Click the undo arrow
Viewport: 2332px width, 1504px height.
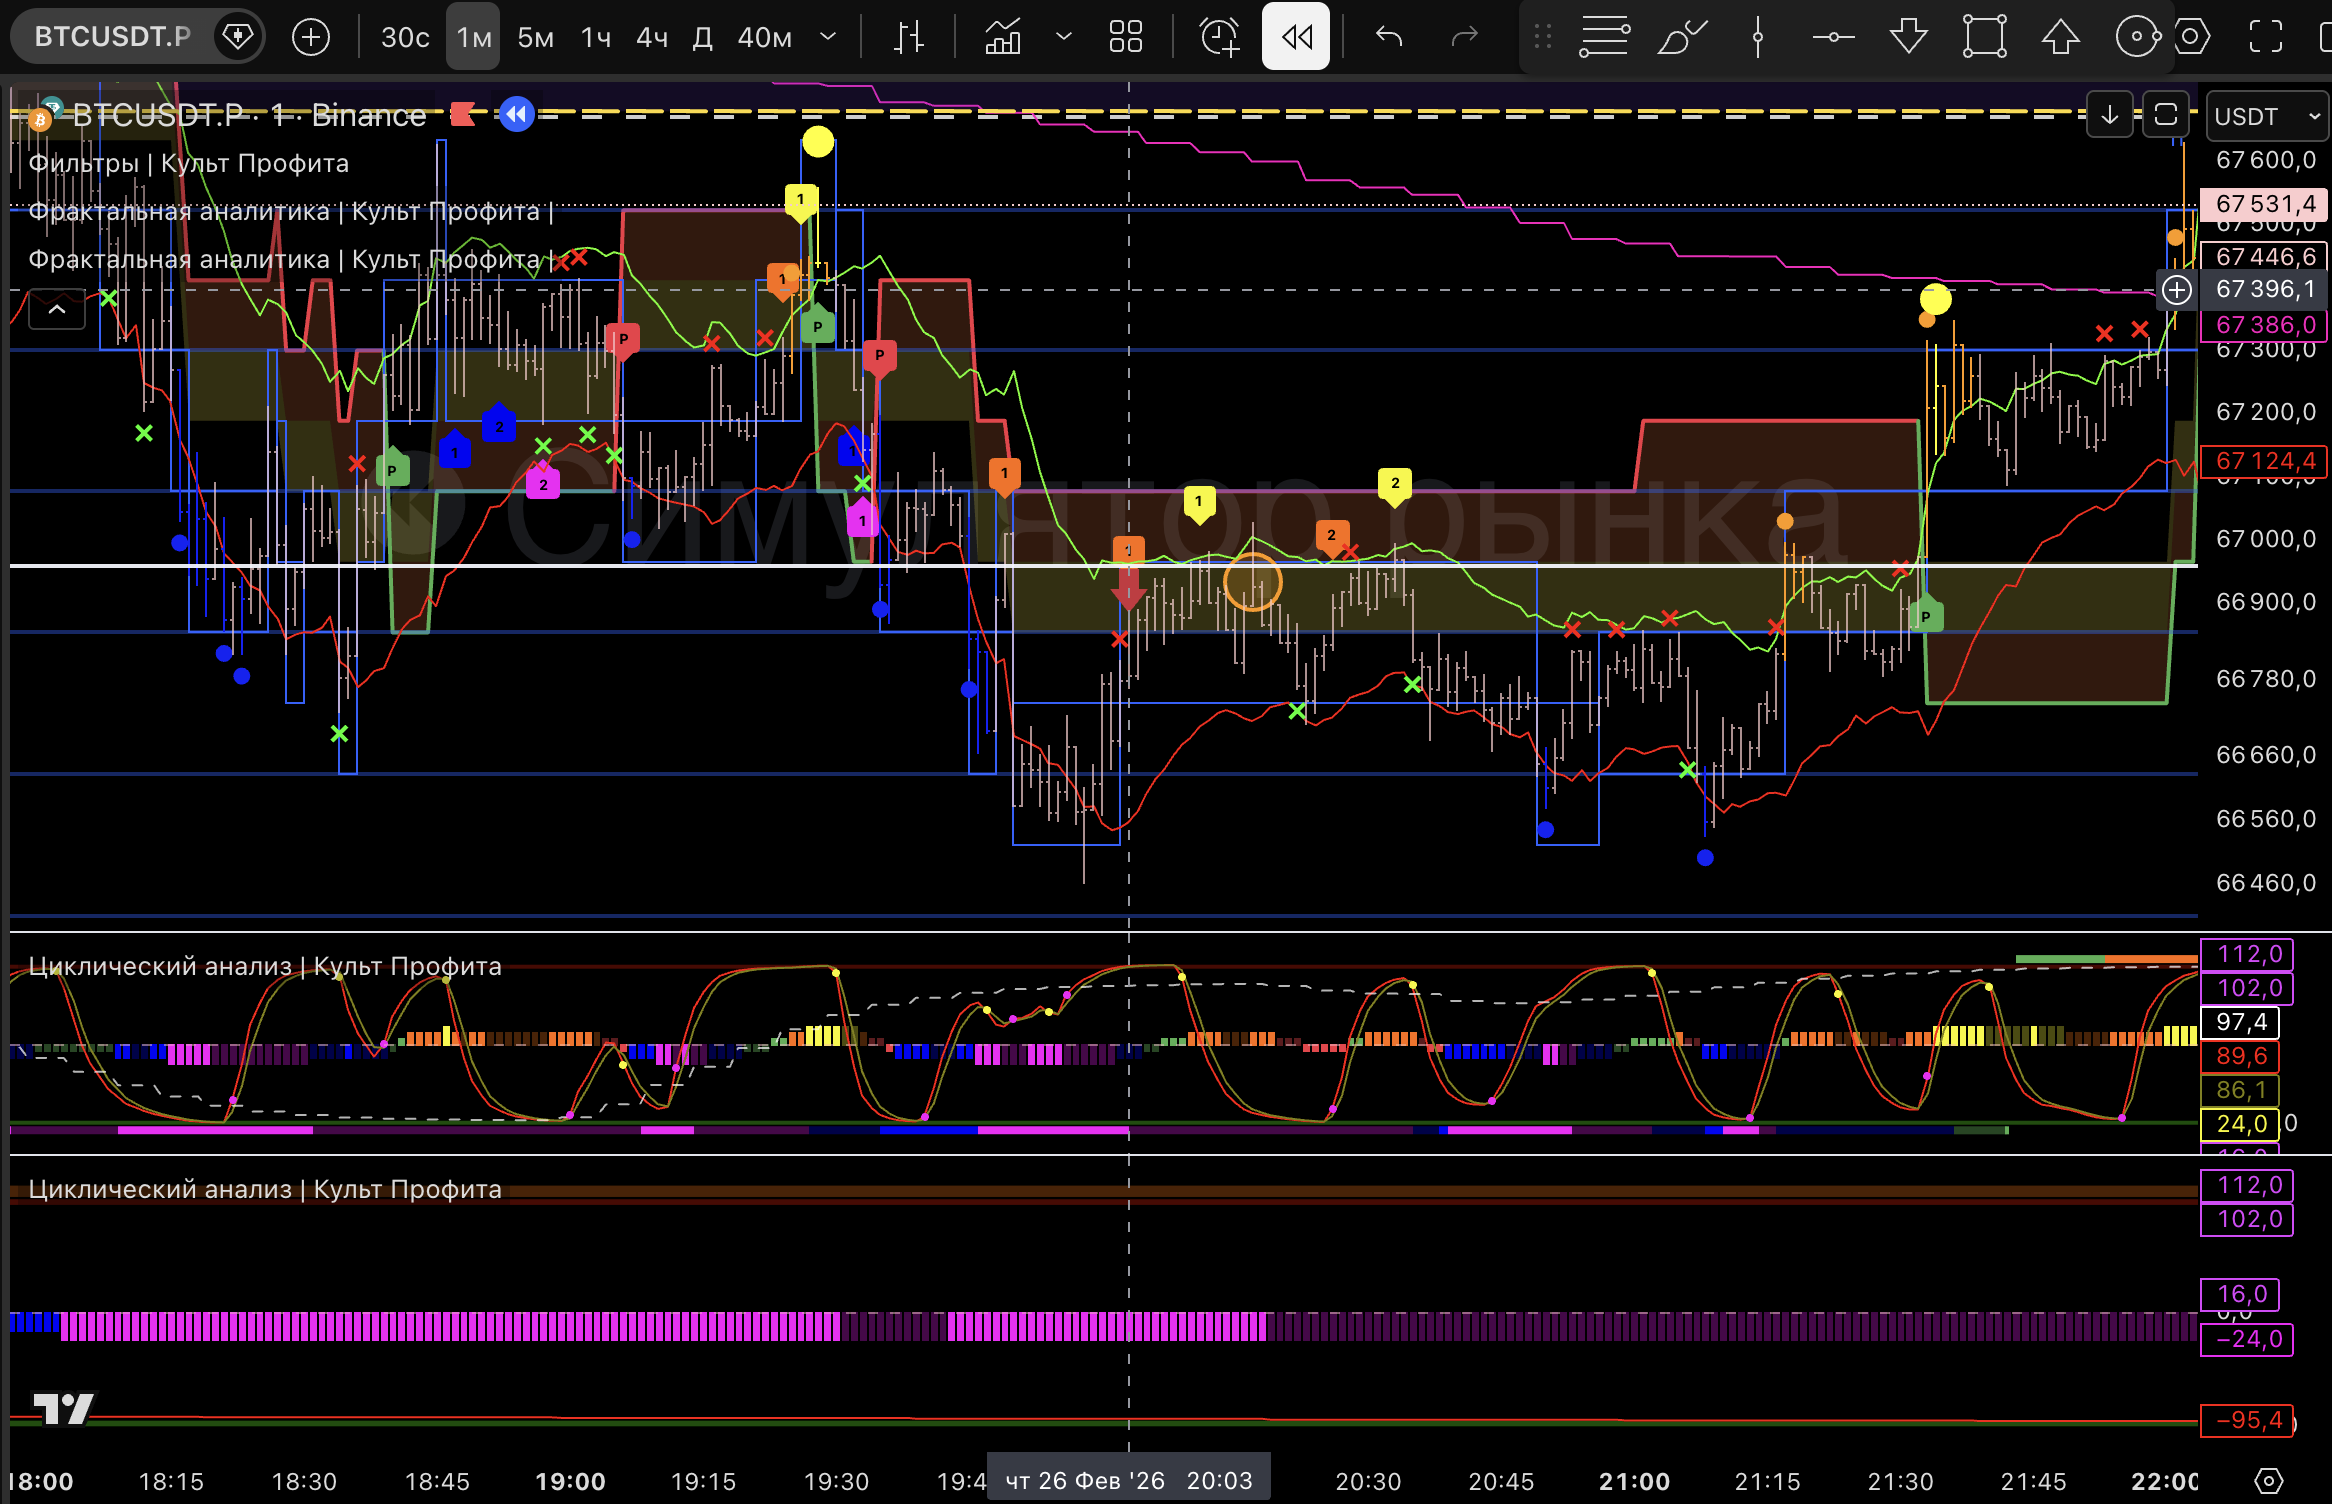click(x=1389, y=37)
